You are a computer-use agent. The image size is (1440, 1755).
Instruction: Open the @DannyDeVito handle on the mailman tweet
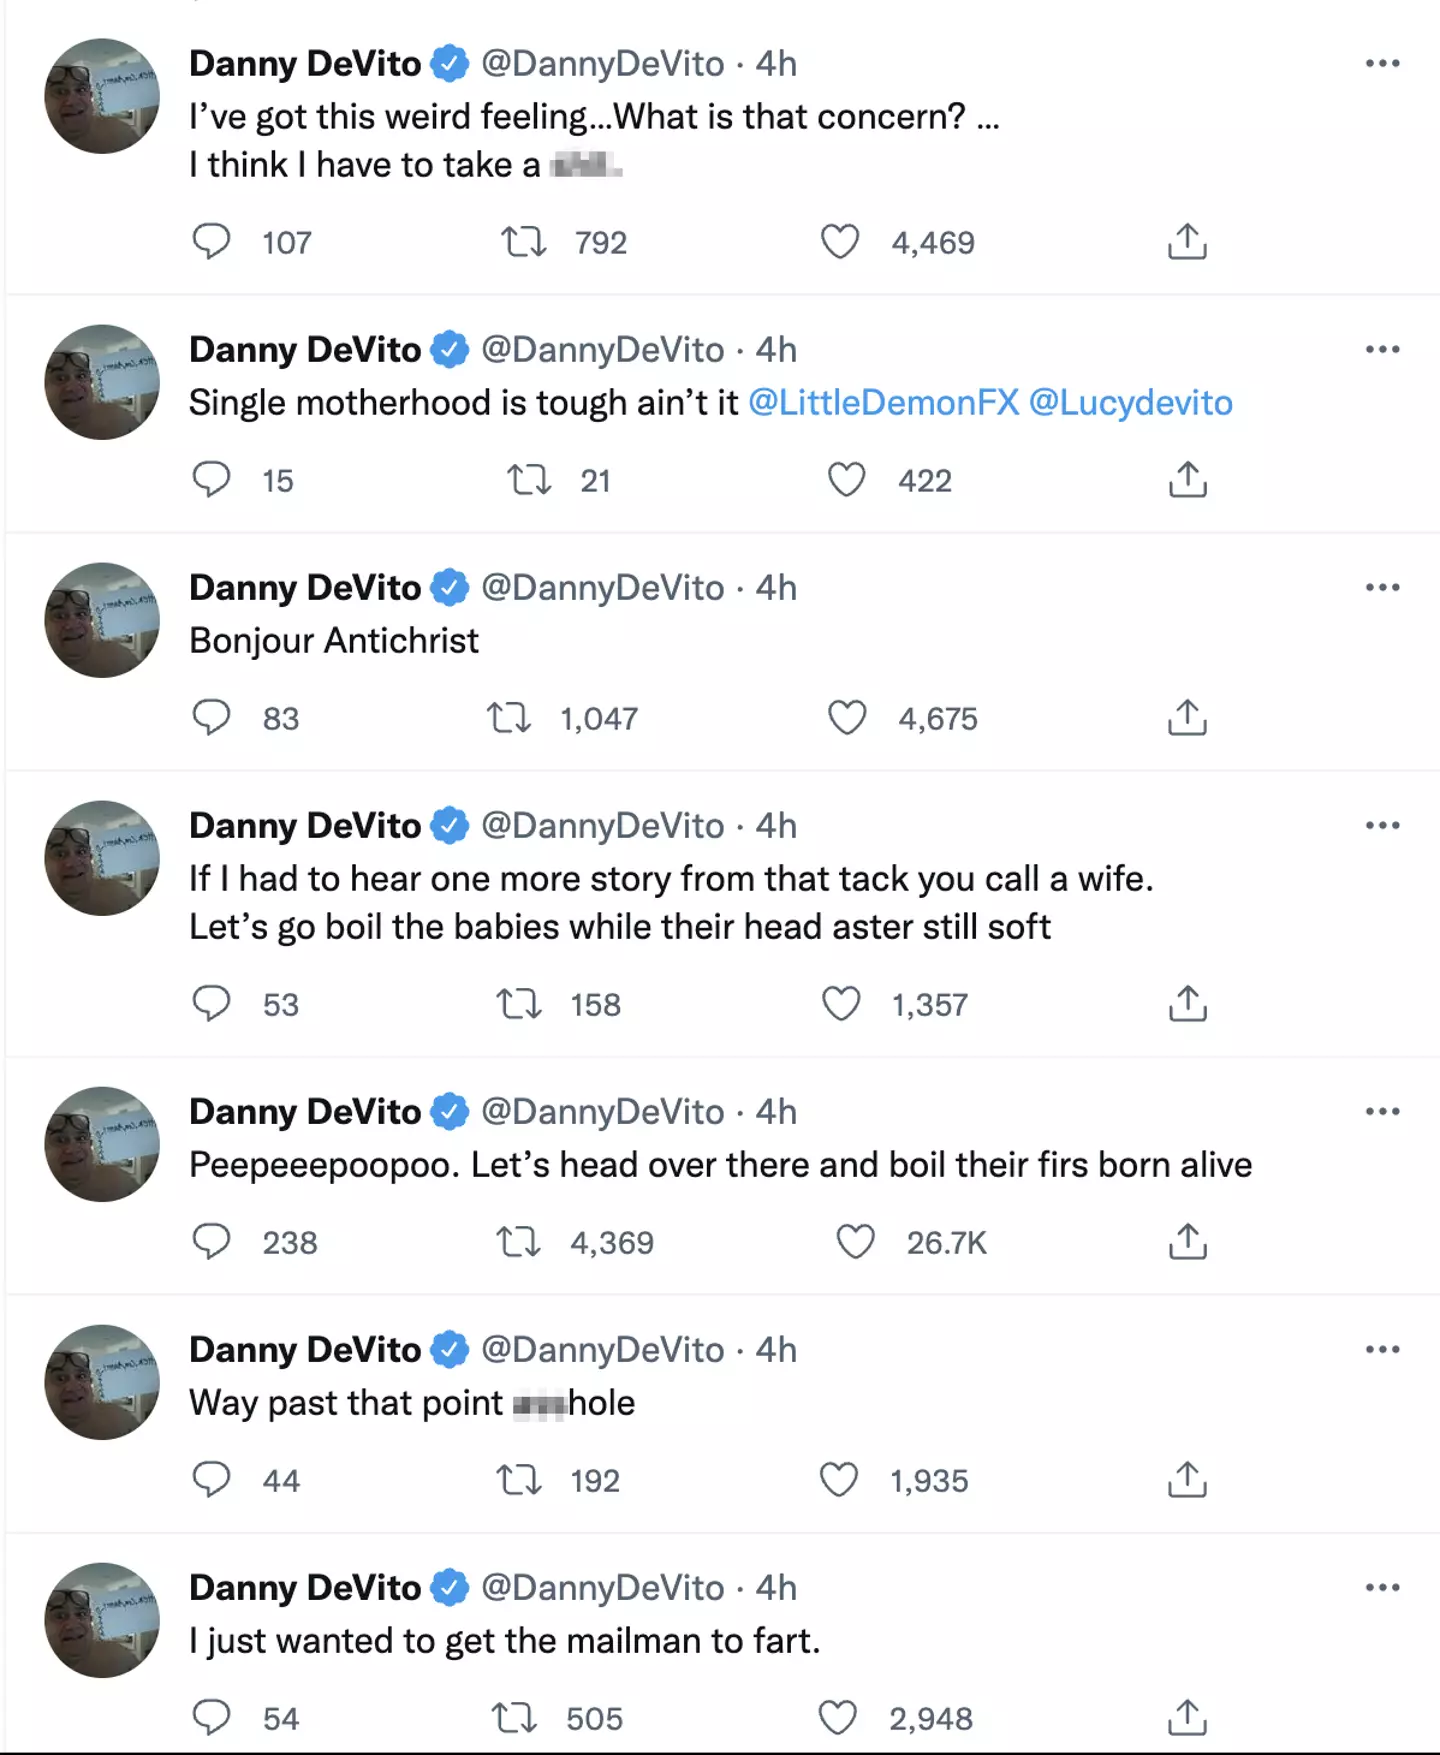tap(602, 1587)
